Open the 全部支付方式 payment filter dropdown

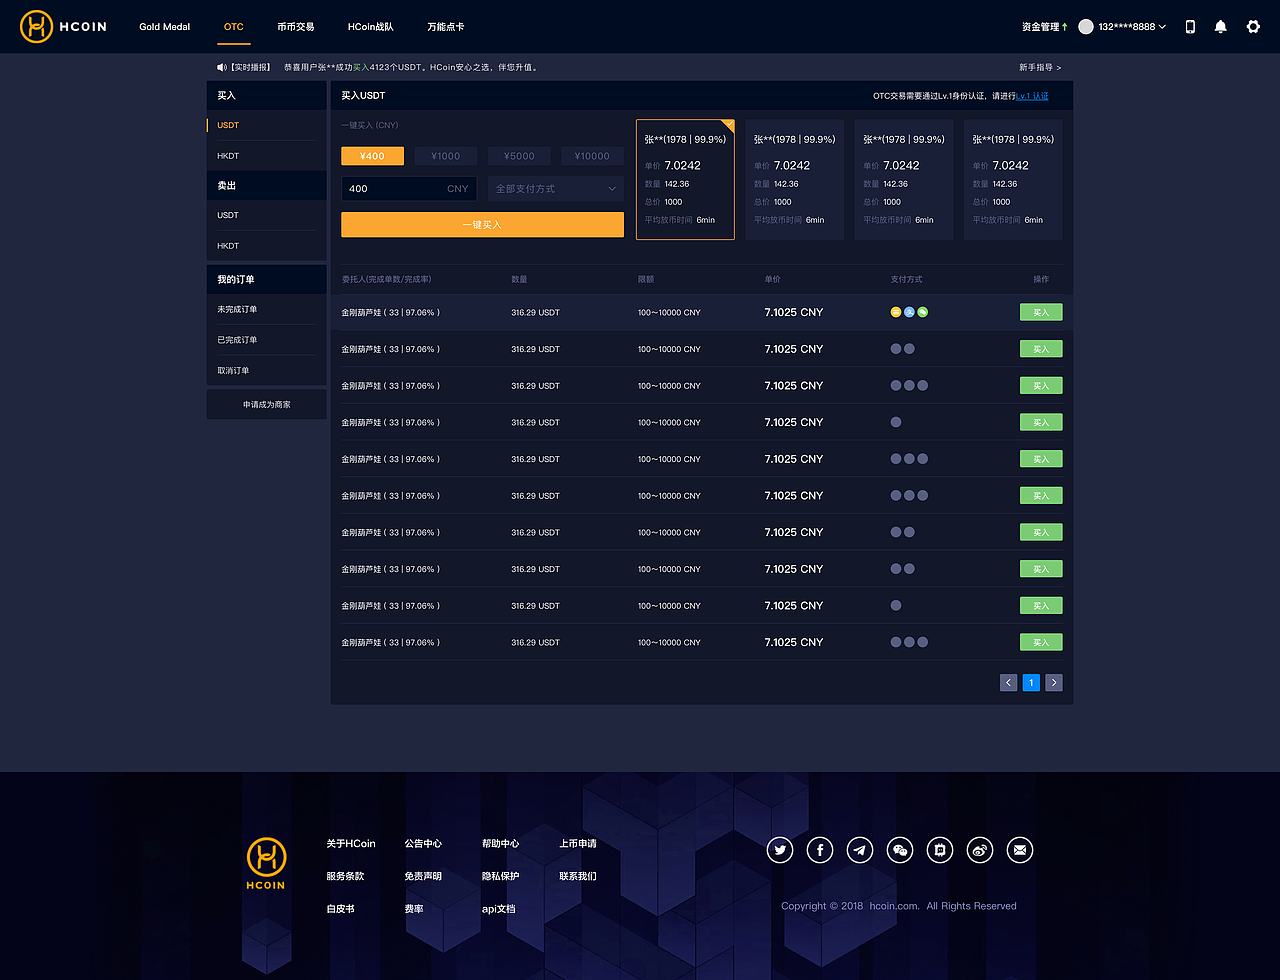click(x=555, y=188)
